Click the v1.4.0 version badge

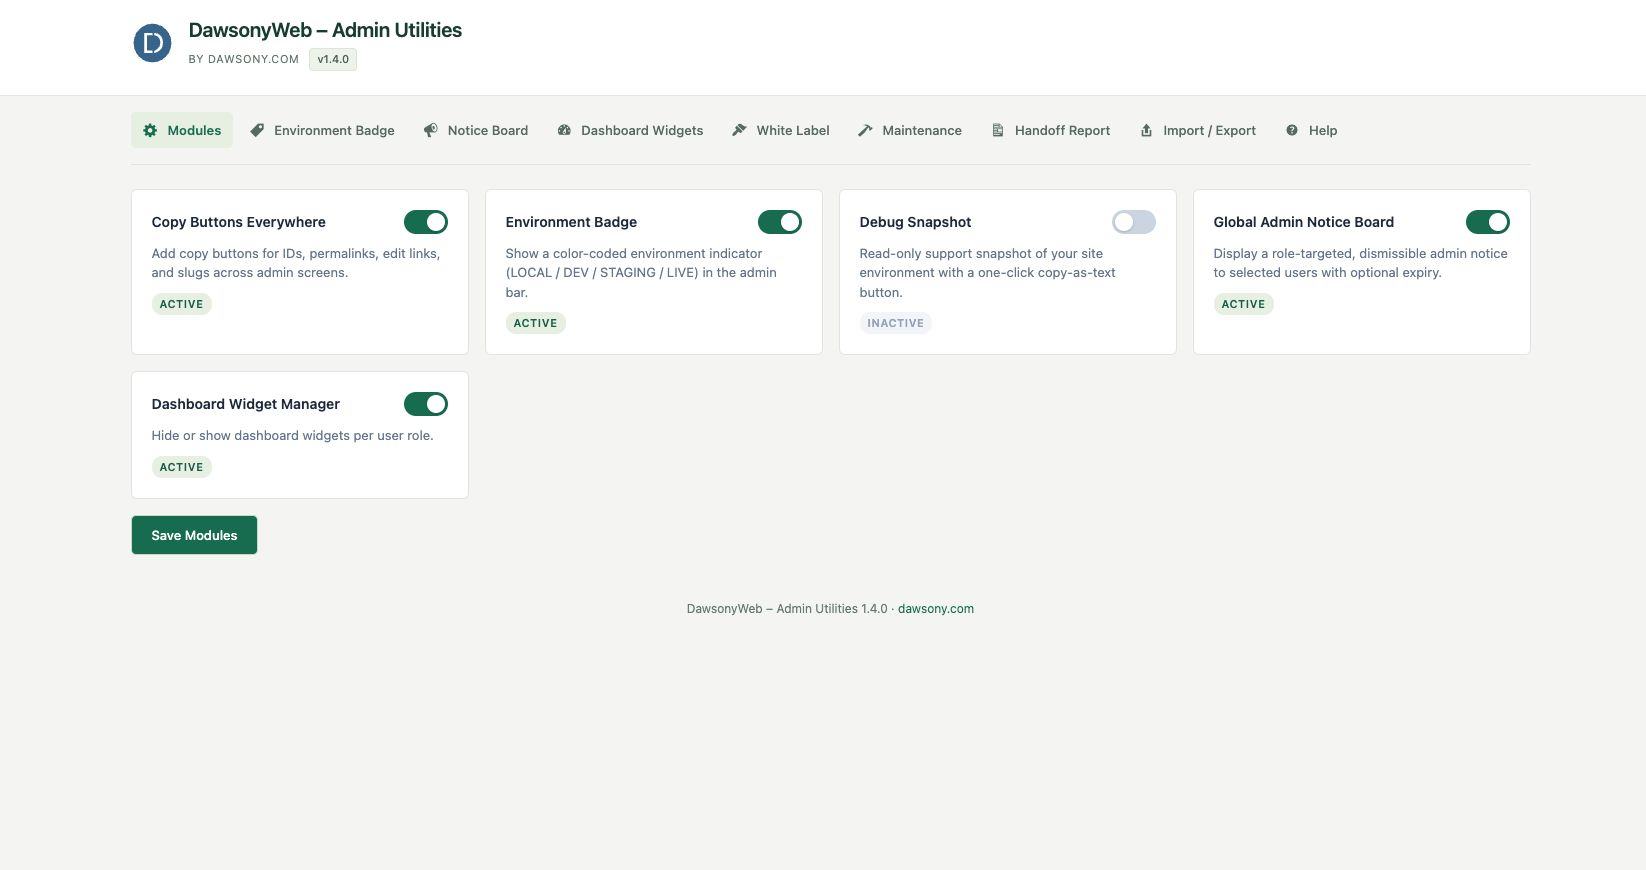[x=333, y=59]
